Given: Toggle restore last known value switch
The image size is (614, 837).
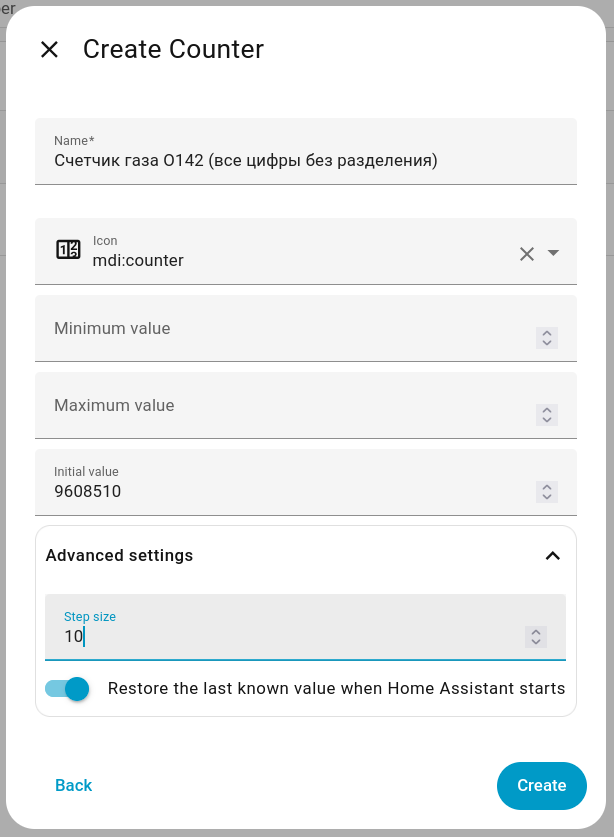Looking at the screenshot, I should (68, 689).
